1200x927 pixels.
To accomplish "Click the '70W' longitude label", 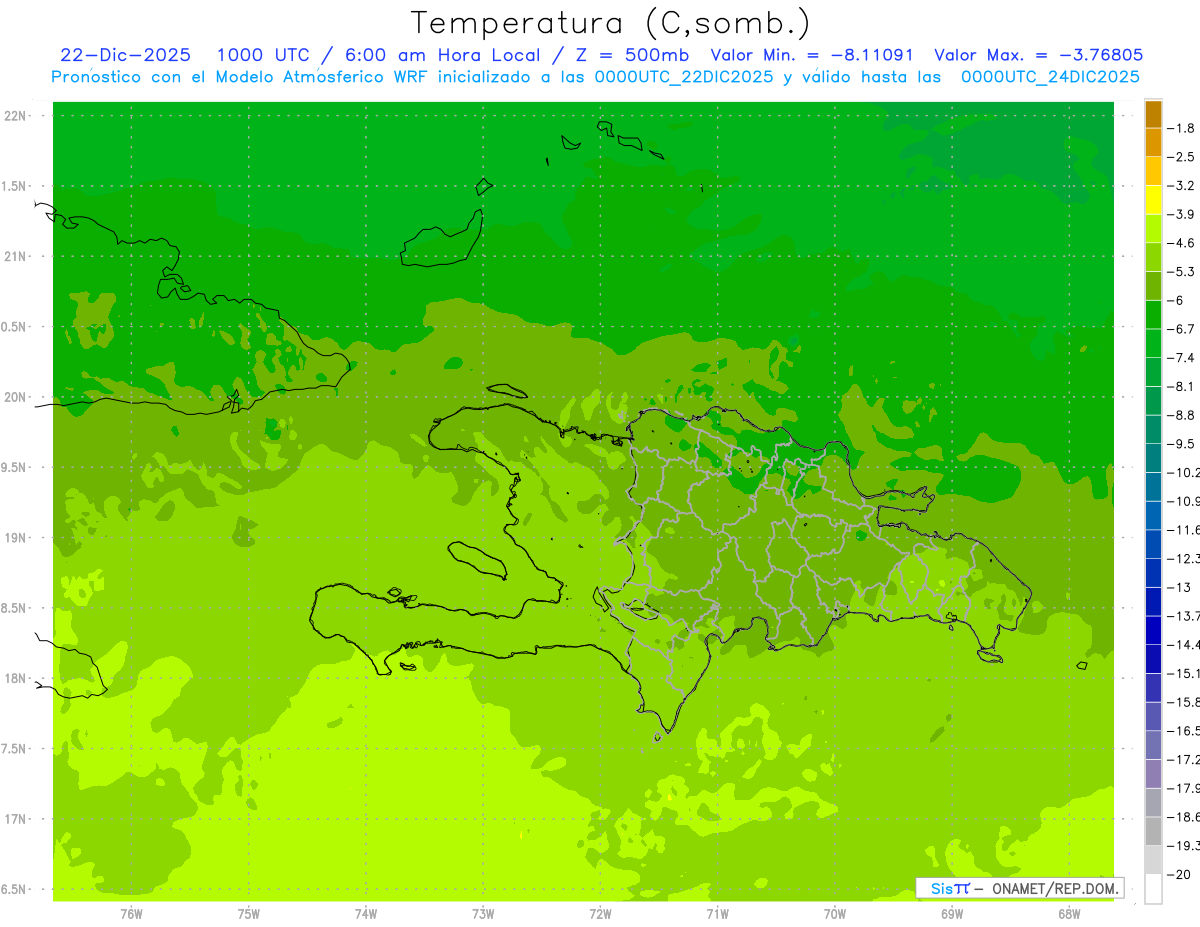I will pyautogui.click(x=835, y=913).
